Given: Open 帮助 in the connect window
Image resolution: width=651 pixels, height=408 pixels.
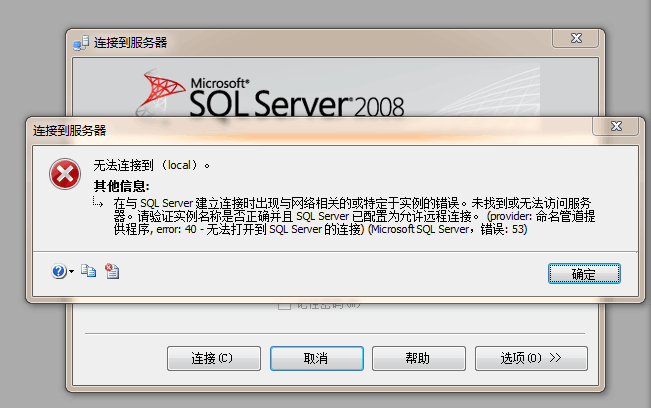Looking at the screenshot, I should [418, 358].
